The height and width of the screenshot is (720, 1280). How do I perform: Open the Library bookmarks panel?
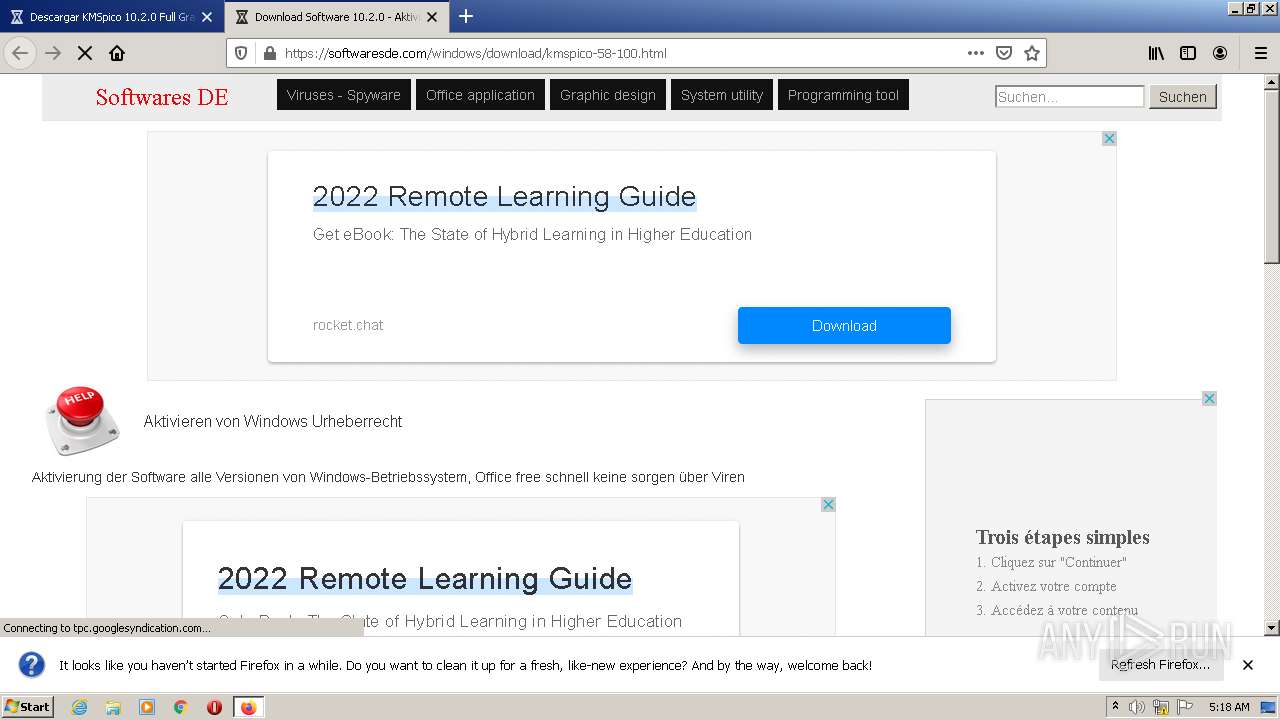(x=1156, y=53)
